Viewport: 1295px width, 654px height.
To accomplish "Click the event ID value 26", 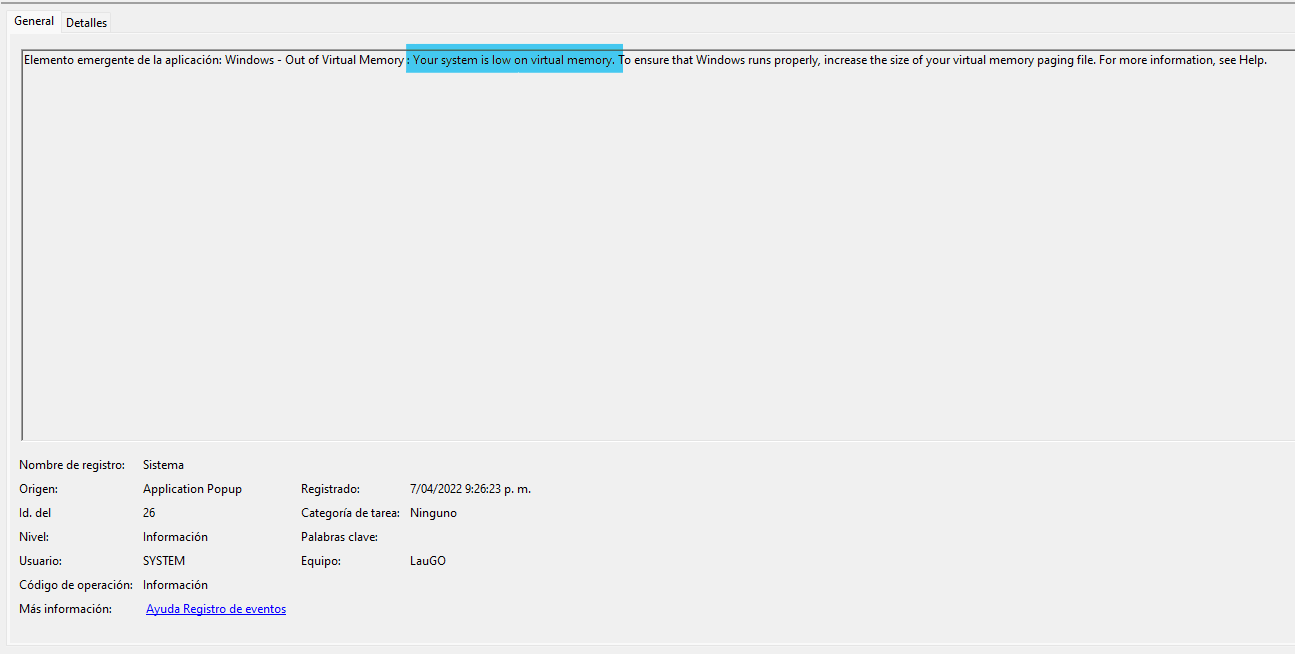I will pos(149,513).
